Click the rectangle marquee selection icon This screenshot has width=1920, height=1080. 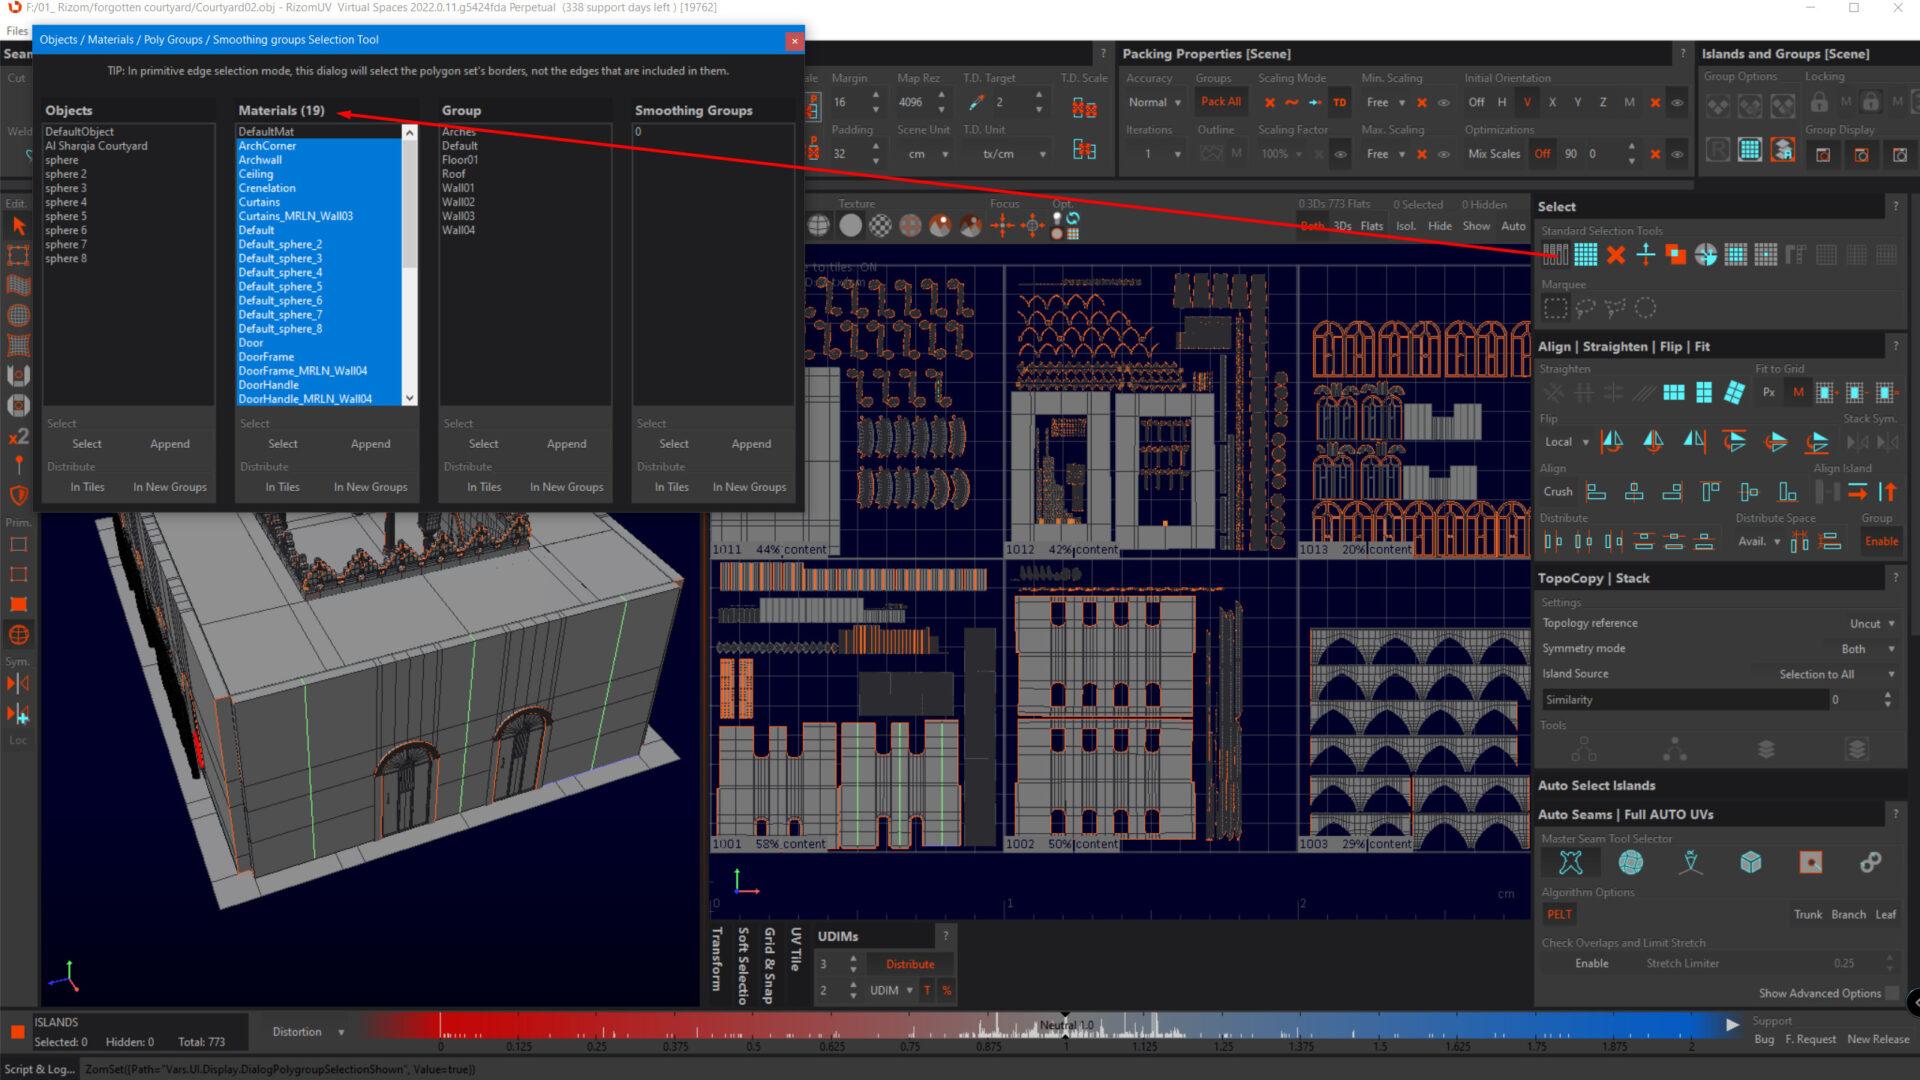pos(1555,308)
